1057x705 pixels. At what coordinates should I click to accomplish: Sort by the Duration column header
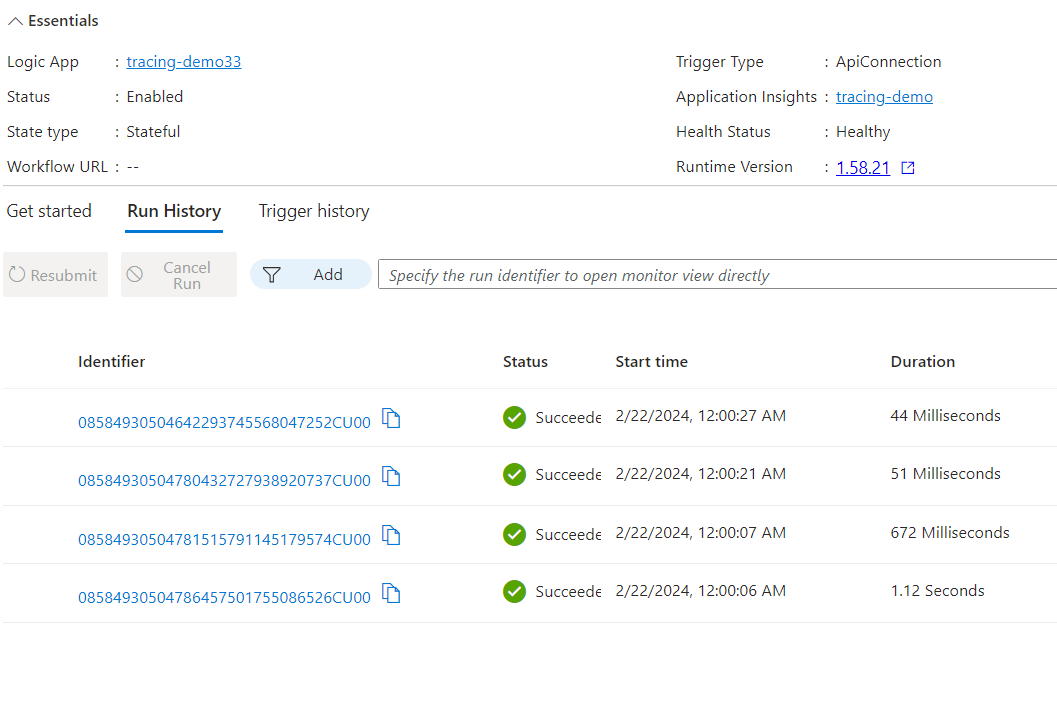922,362
